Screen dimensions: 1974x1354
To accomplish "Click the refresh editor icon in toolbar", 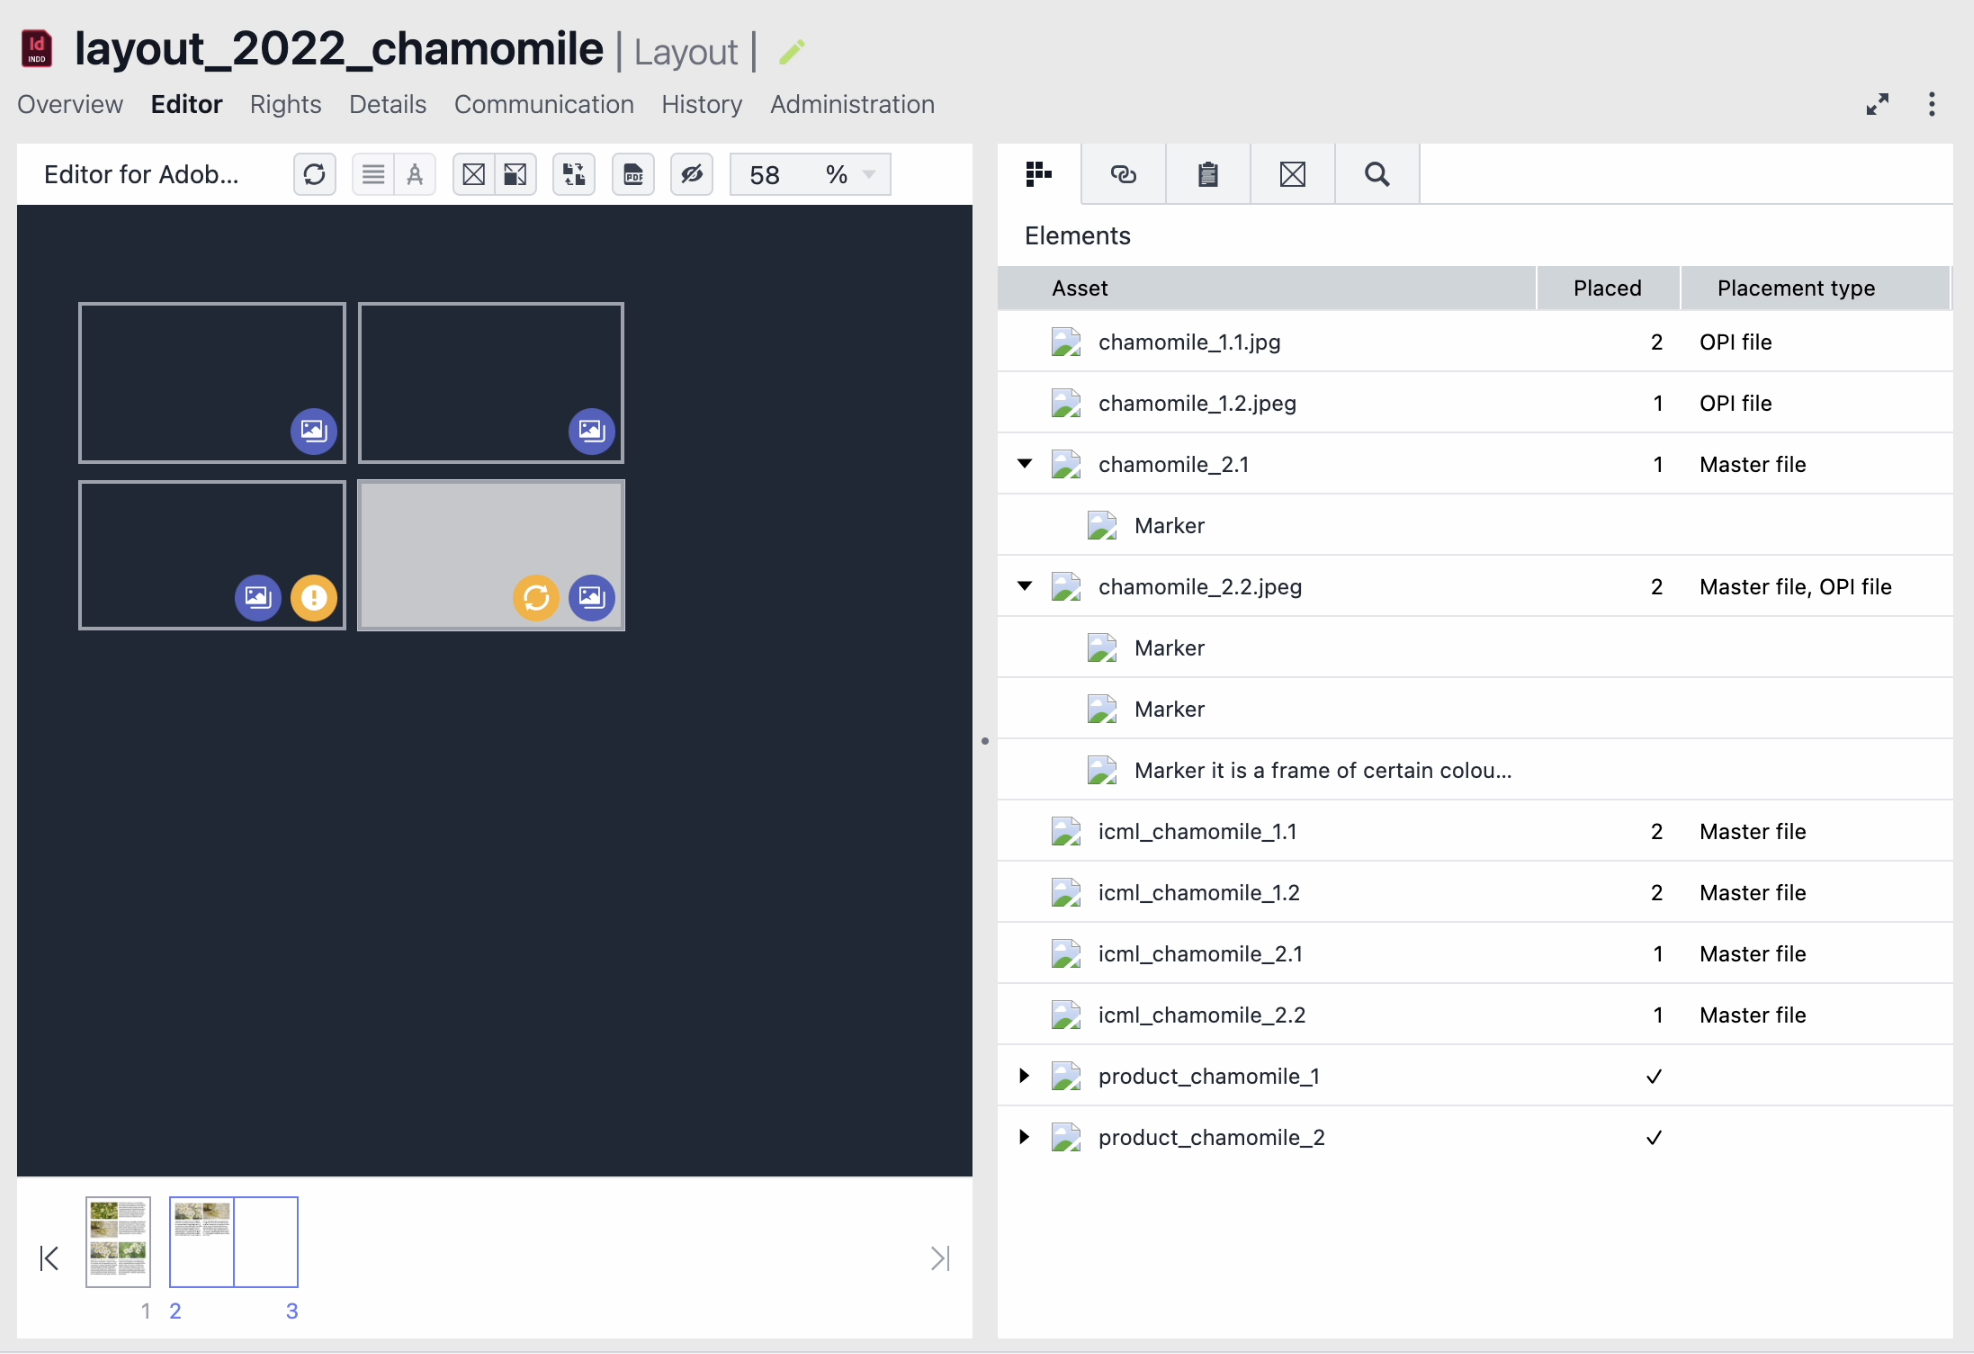I will coord(314,175).
